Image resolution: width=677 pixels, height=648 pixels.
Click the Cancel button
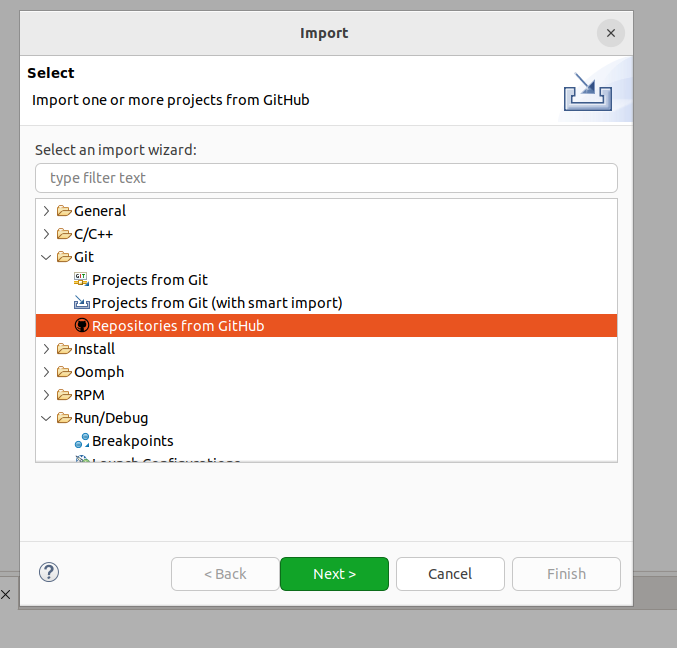coord(450,574)
